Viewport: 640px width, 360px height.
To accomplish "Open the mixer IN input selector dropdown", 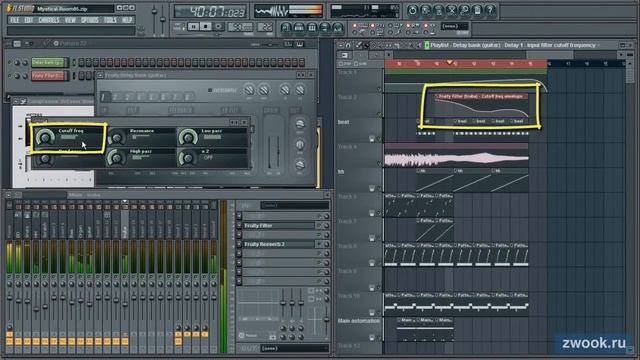I will pyautogui.click(x=295, y=205).
